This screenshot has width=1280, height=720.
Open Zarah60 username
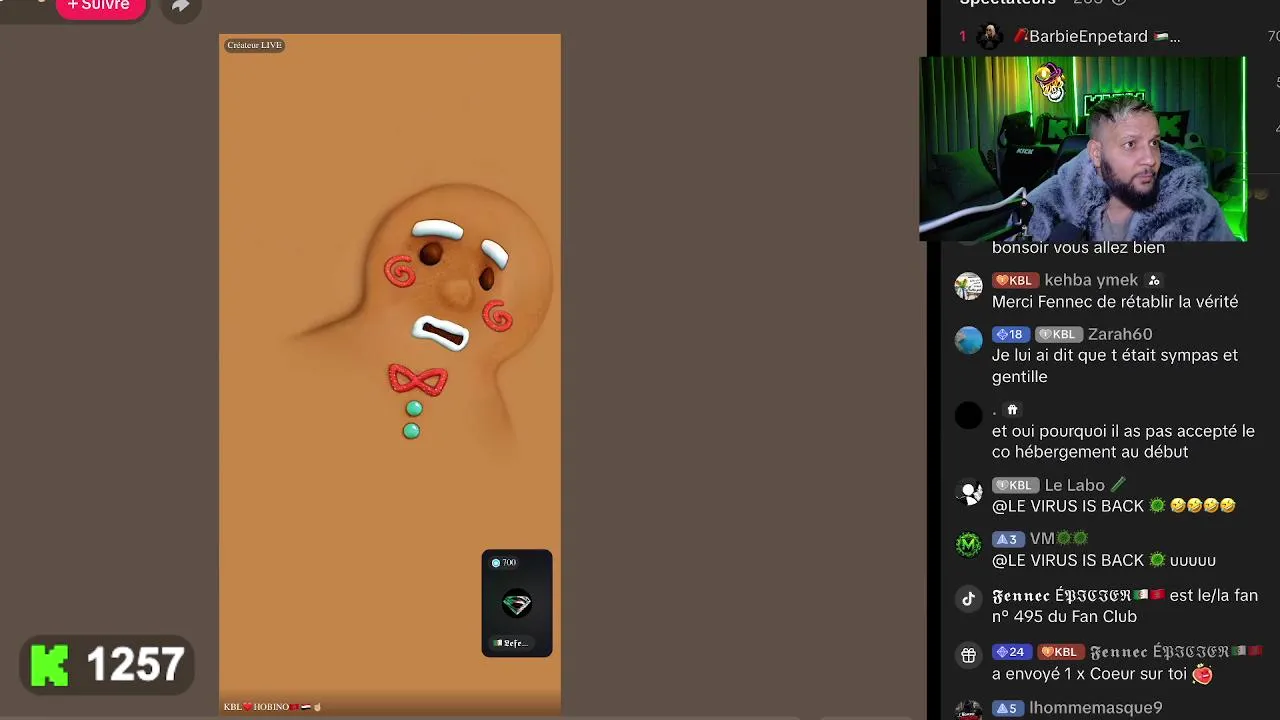1120,334
